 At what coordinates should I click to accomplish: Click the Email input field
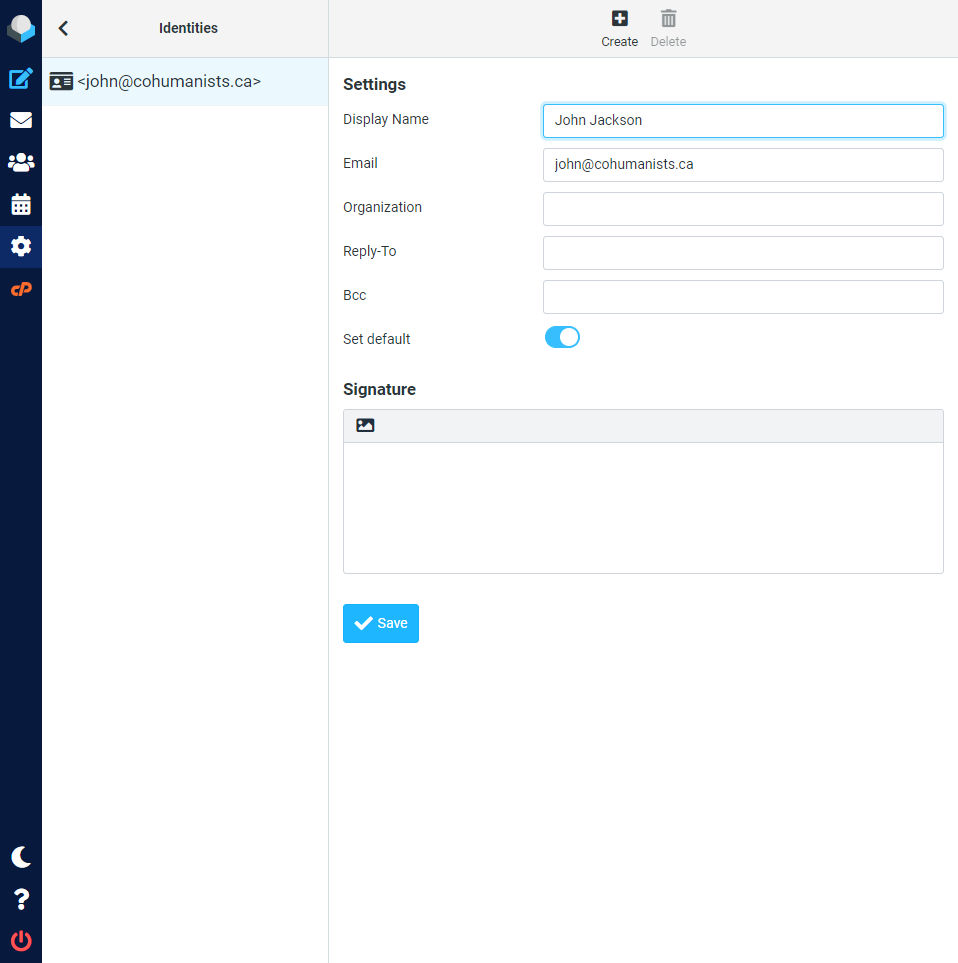pyautogui.click(x=743, y=165)
